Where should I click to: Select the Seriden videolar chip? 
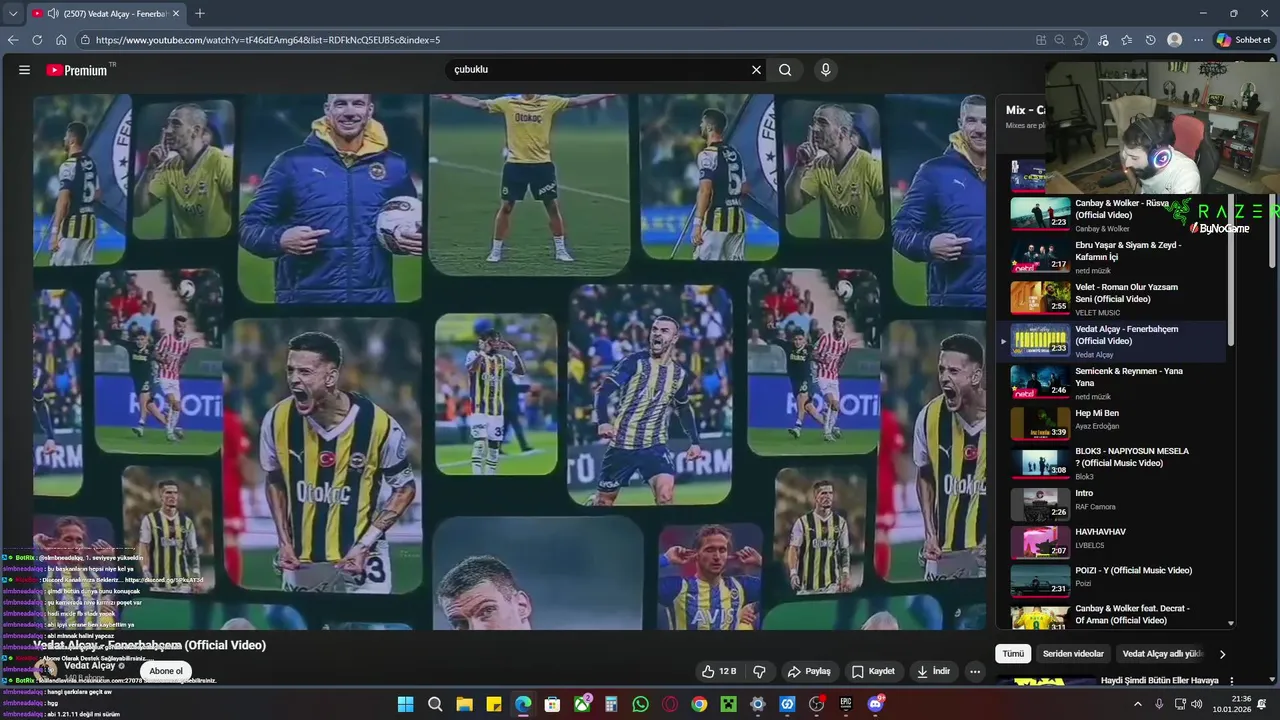1073,654
